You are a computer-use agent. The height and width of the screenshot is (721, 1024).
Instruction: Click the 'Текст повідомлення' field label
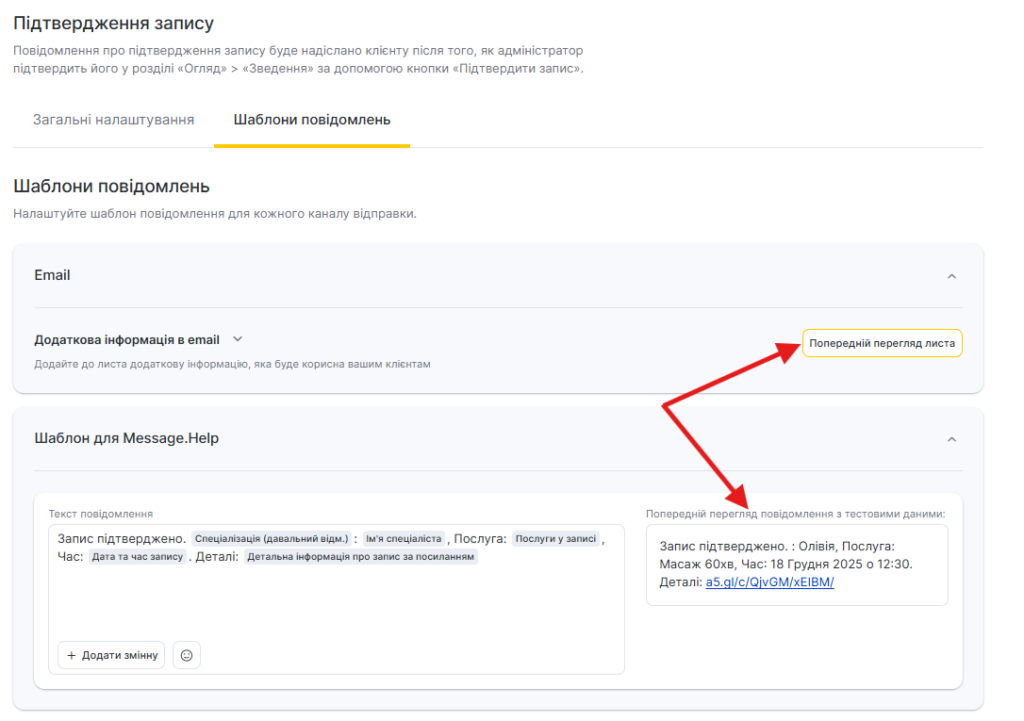coord(100,513)
